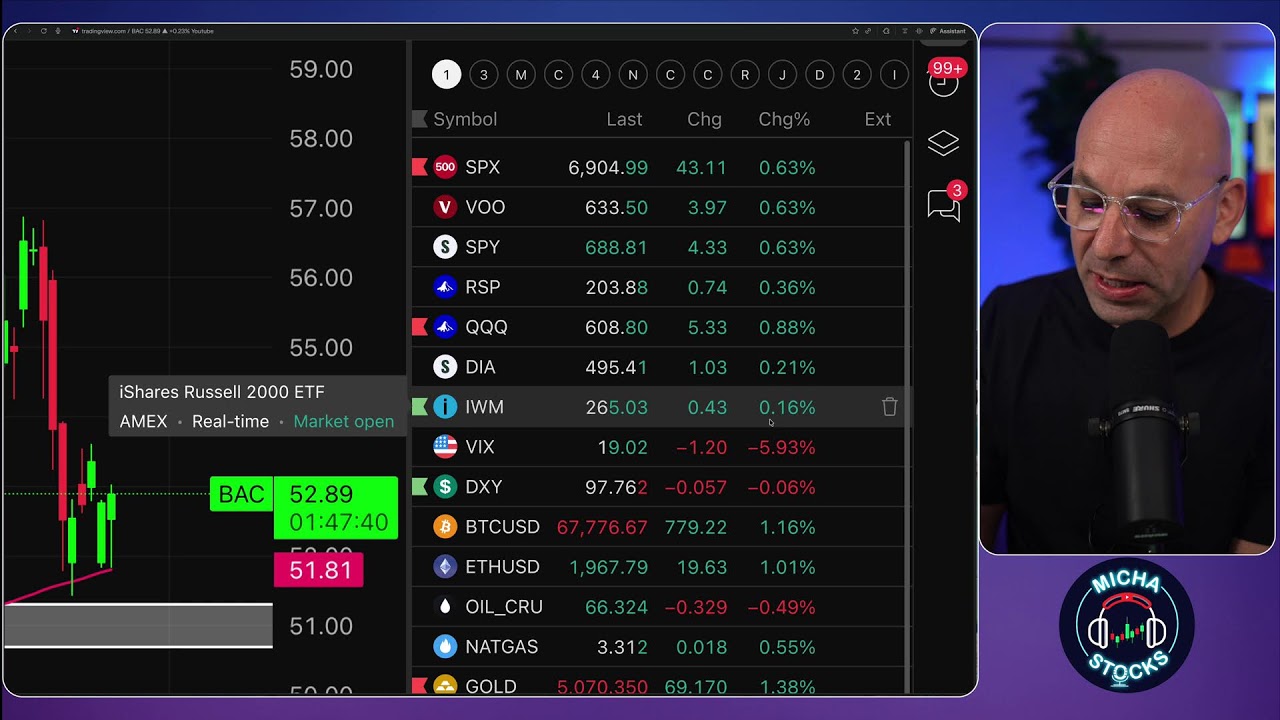Toggle the red flag on SPX row
Screen dimensions: 1280x720
[x=420, y=167]
